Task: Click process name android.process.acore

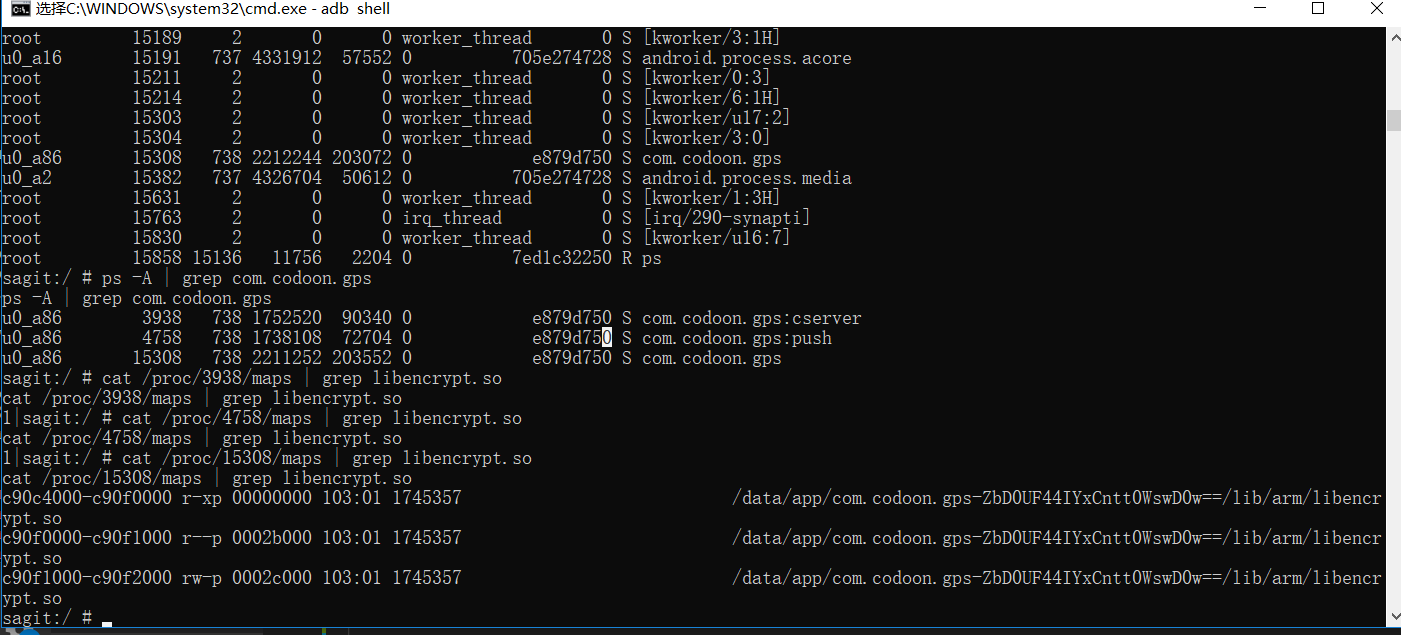Action: pyautogui.click(x=746, y=58)
